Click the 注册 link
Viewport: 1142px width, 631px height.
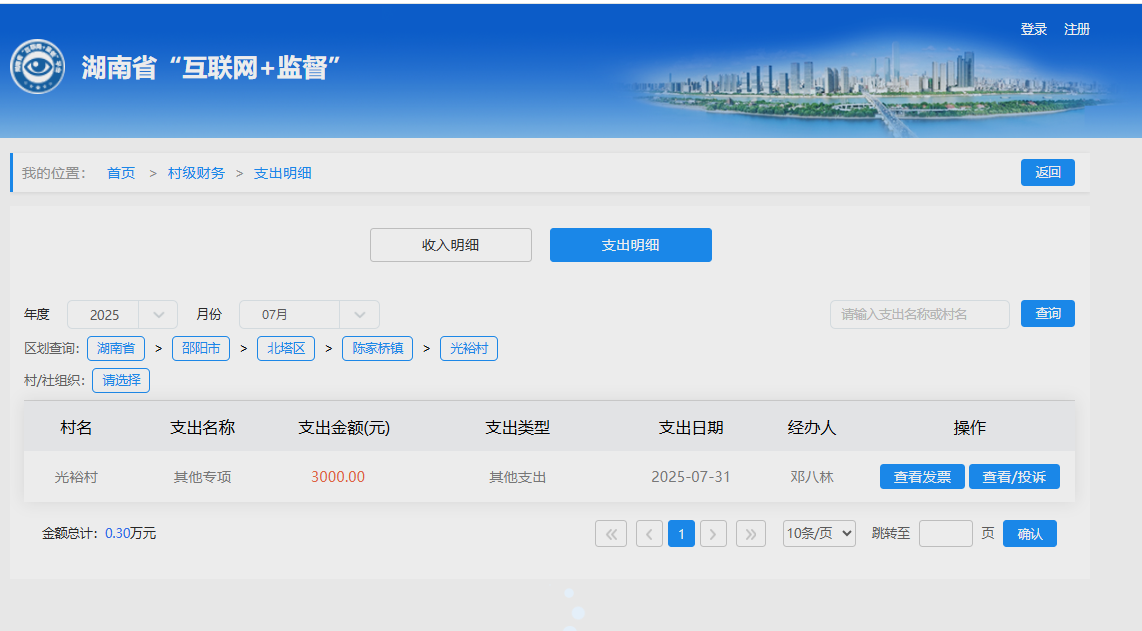tap(1077, 29)
